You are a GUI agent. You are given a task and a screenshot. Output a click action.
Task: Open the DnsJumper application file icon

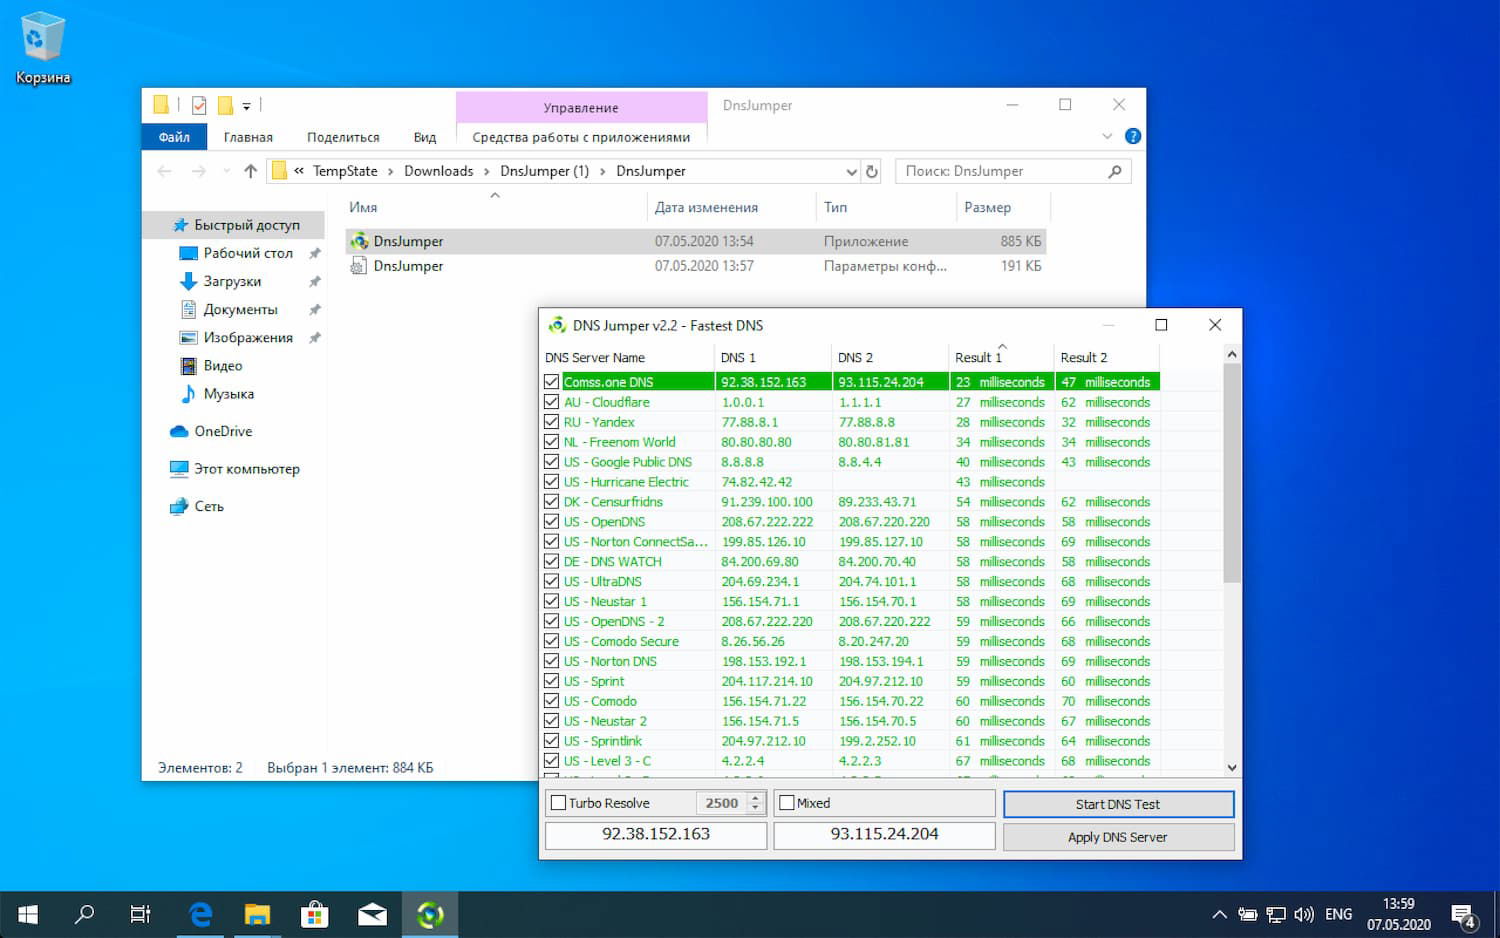pos(359,241)
